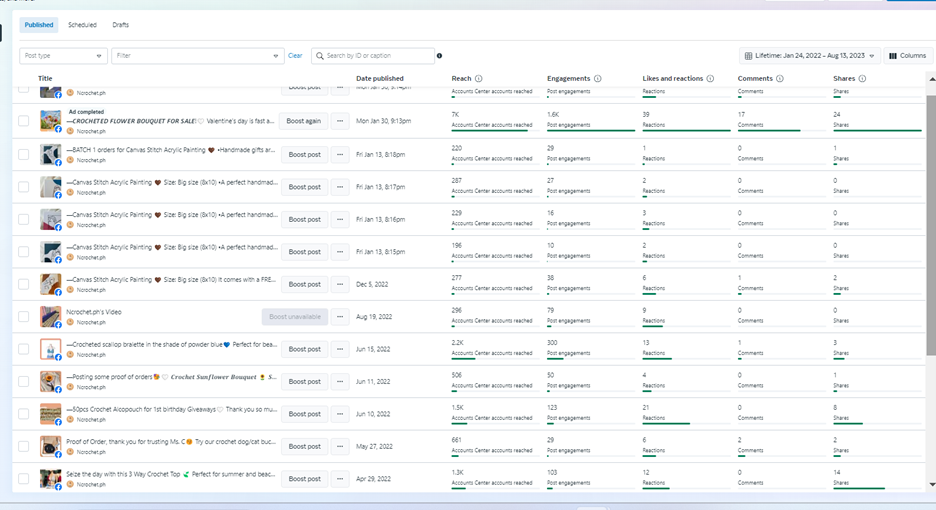
Task: Select checkbox for BATCH 1 orders Canvas Stitch post
Action: 23,154
